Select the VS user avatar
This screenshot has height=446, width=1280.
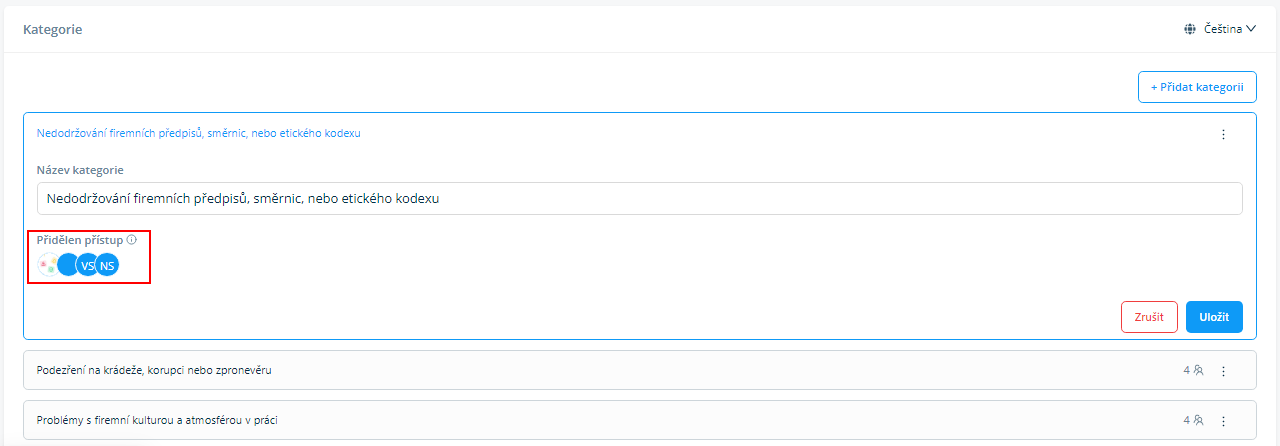tap(86, 265)
